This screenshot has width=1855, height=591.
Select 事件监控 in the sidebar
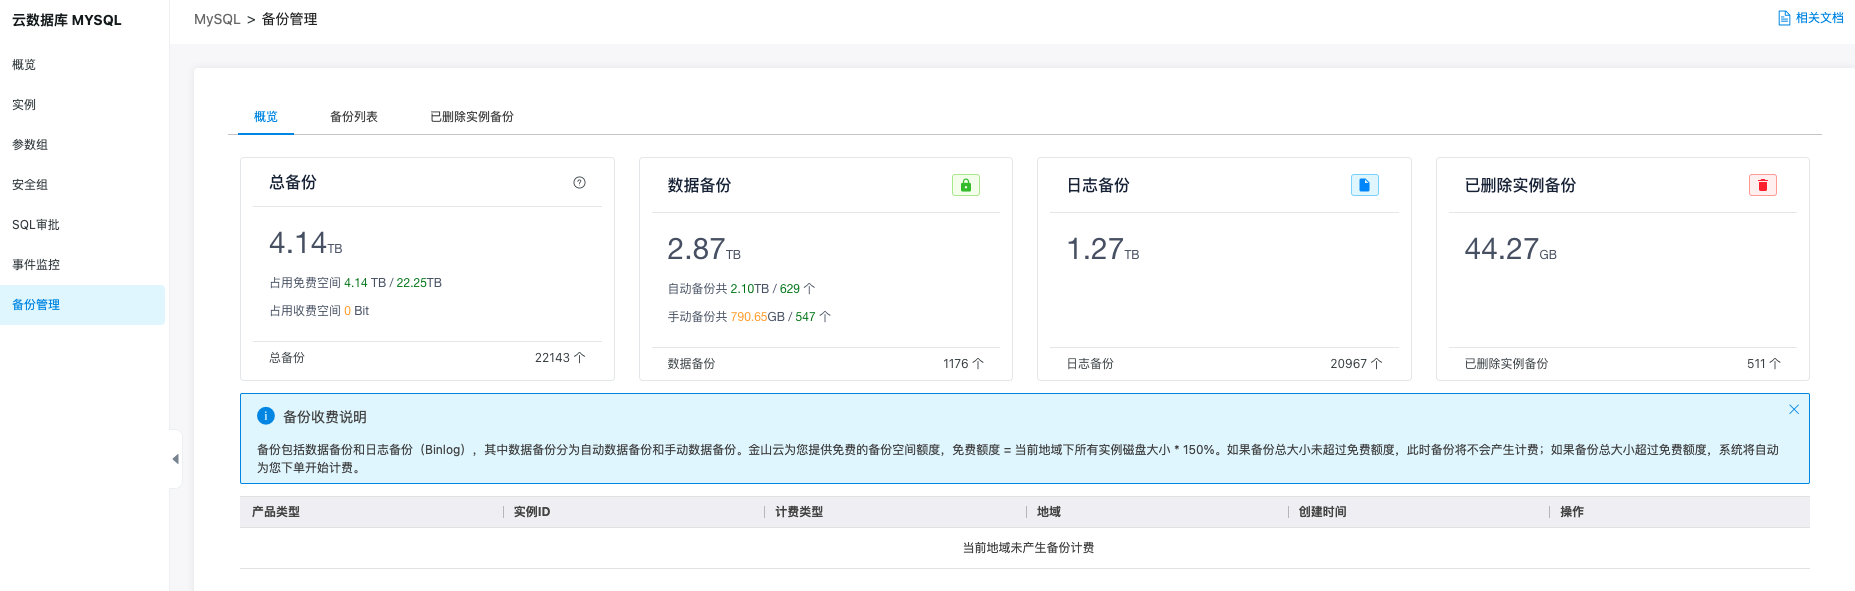click(x=36, y=265)
